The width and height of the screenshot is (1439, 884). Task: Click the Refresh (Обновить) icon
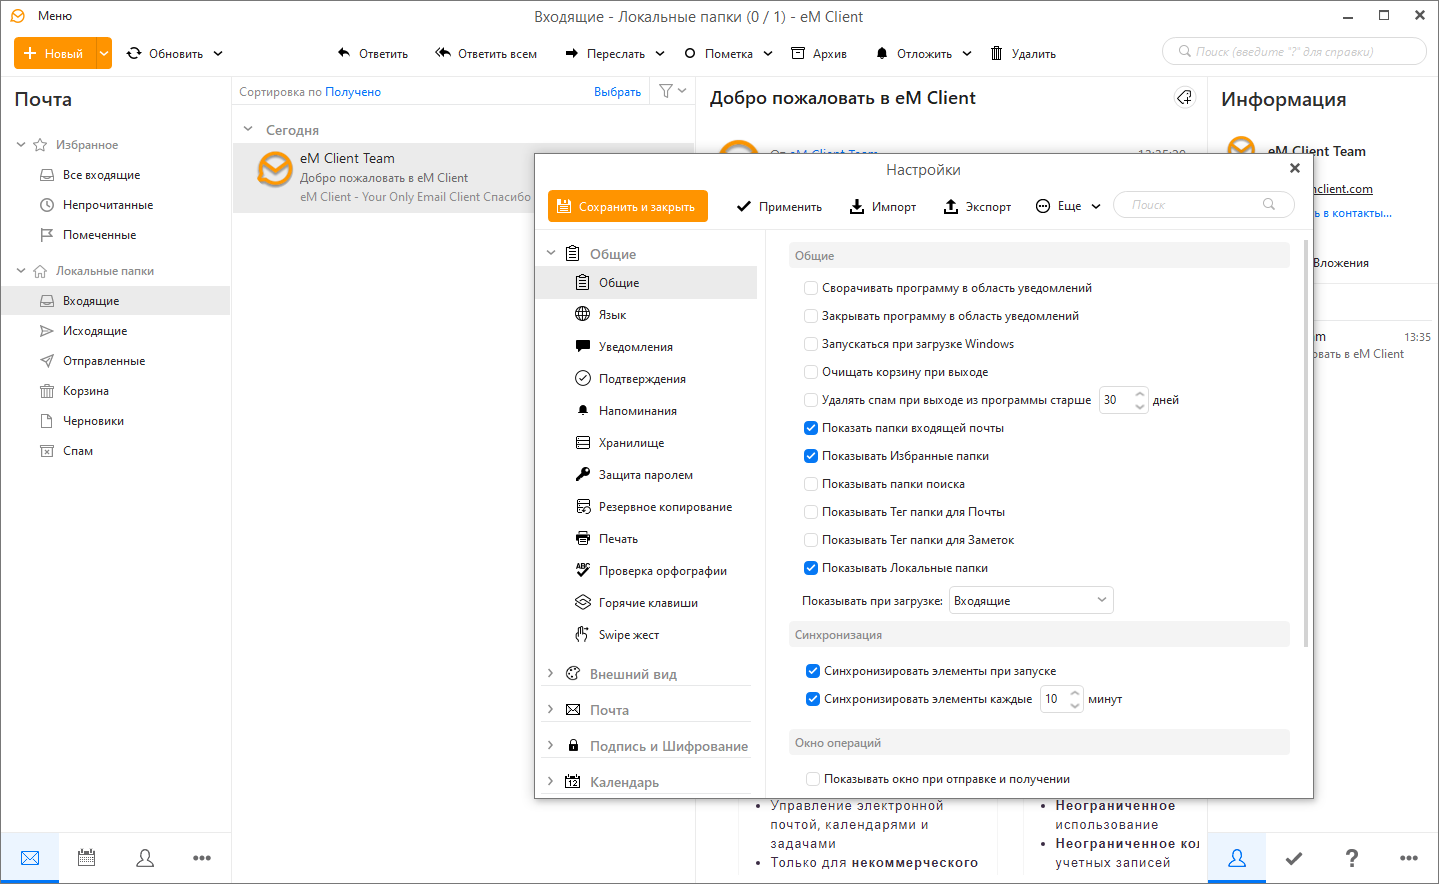click(x=134, y=53)
